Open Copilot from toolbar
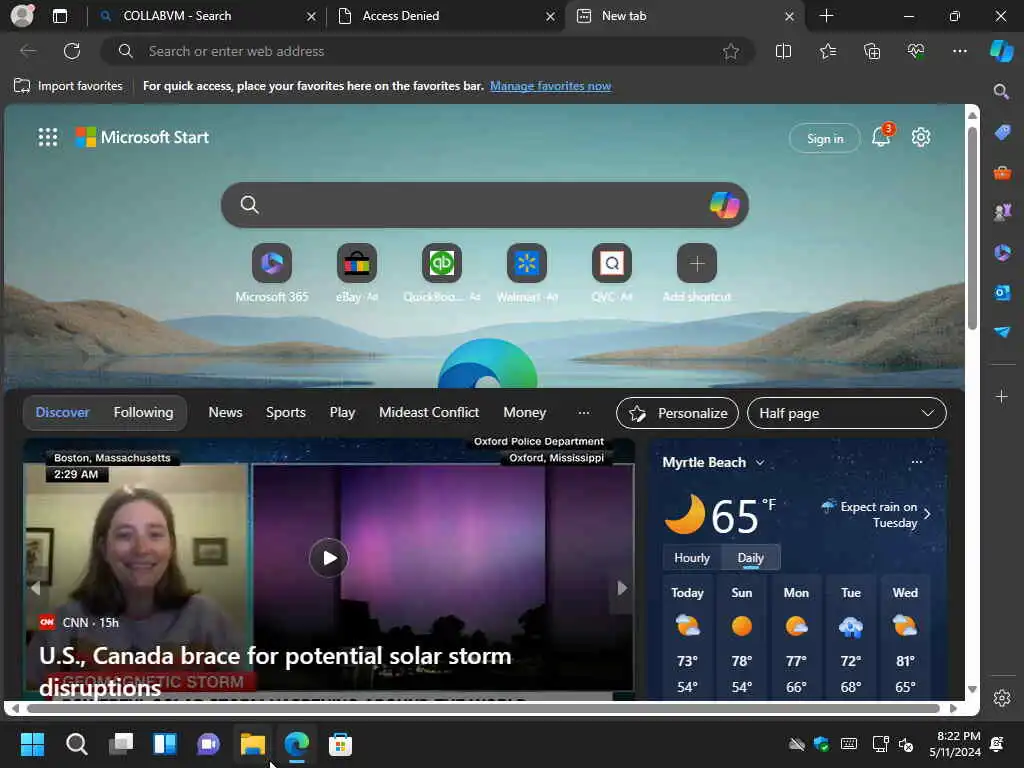 point(1001,51)
